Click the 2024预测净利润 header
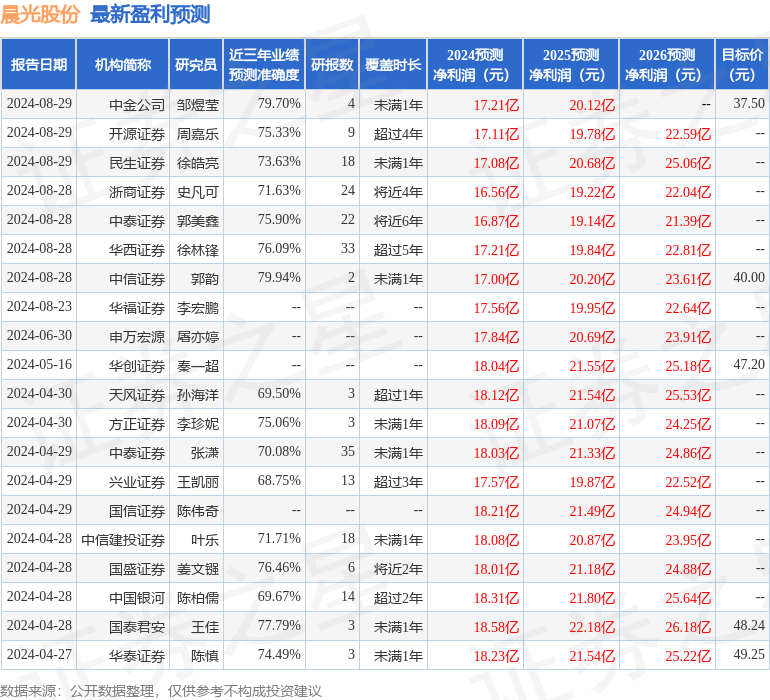 [x=475, y=64]
